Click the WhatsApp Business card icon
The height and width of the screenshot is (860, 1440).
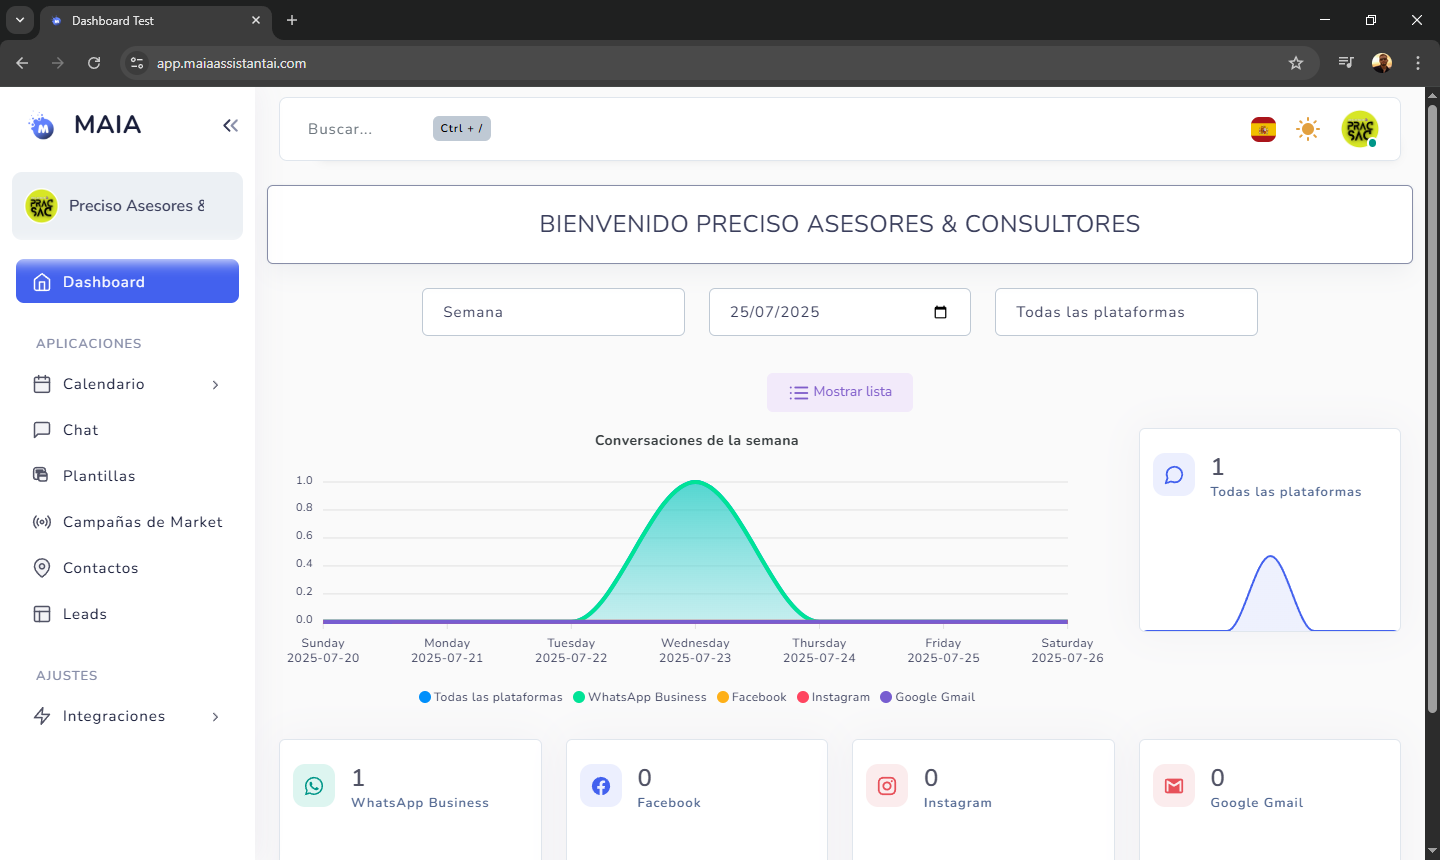point(314,786)
